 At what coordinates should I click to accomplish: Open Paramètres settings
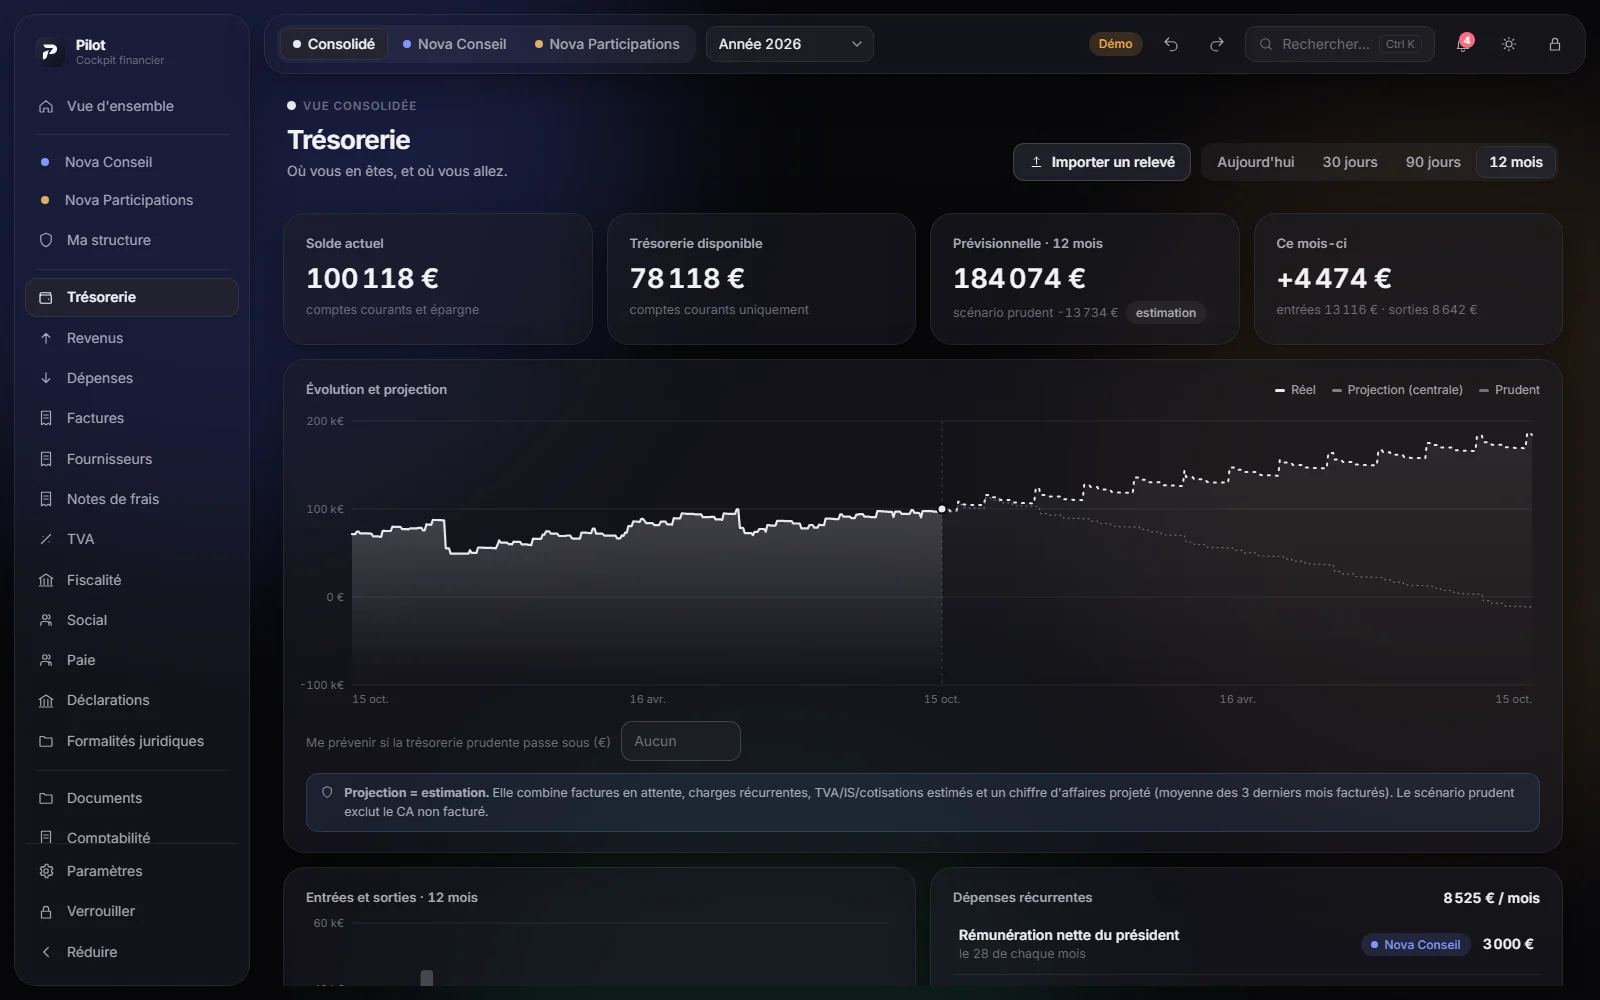[132, 871]
